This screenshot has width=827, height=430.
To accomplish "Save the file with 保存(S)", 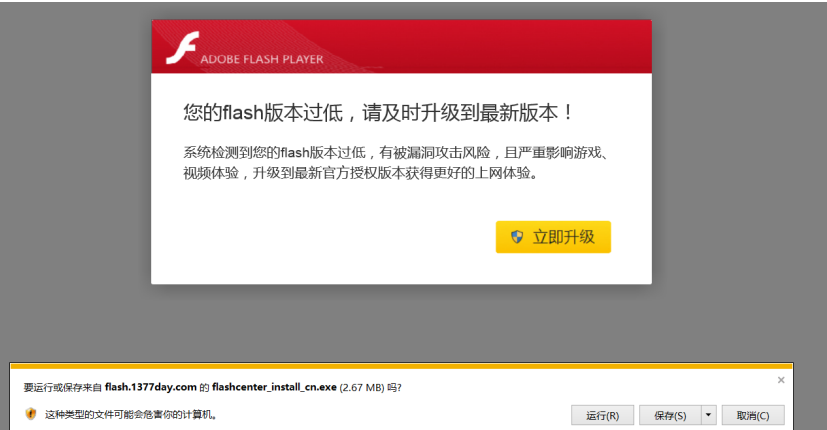I will point(670,415).
